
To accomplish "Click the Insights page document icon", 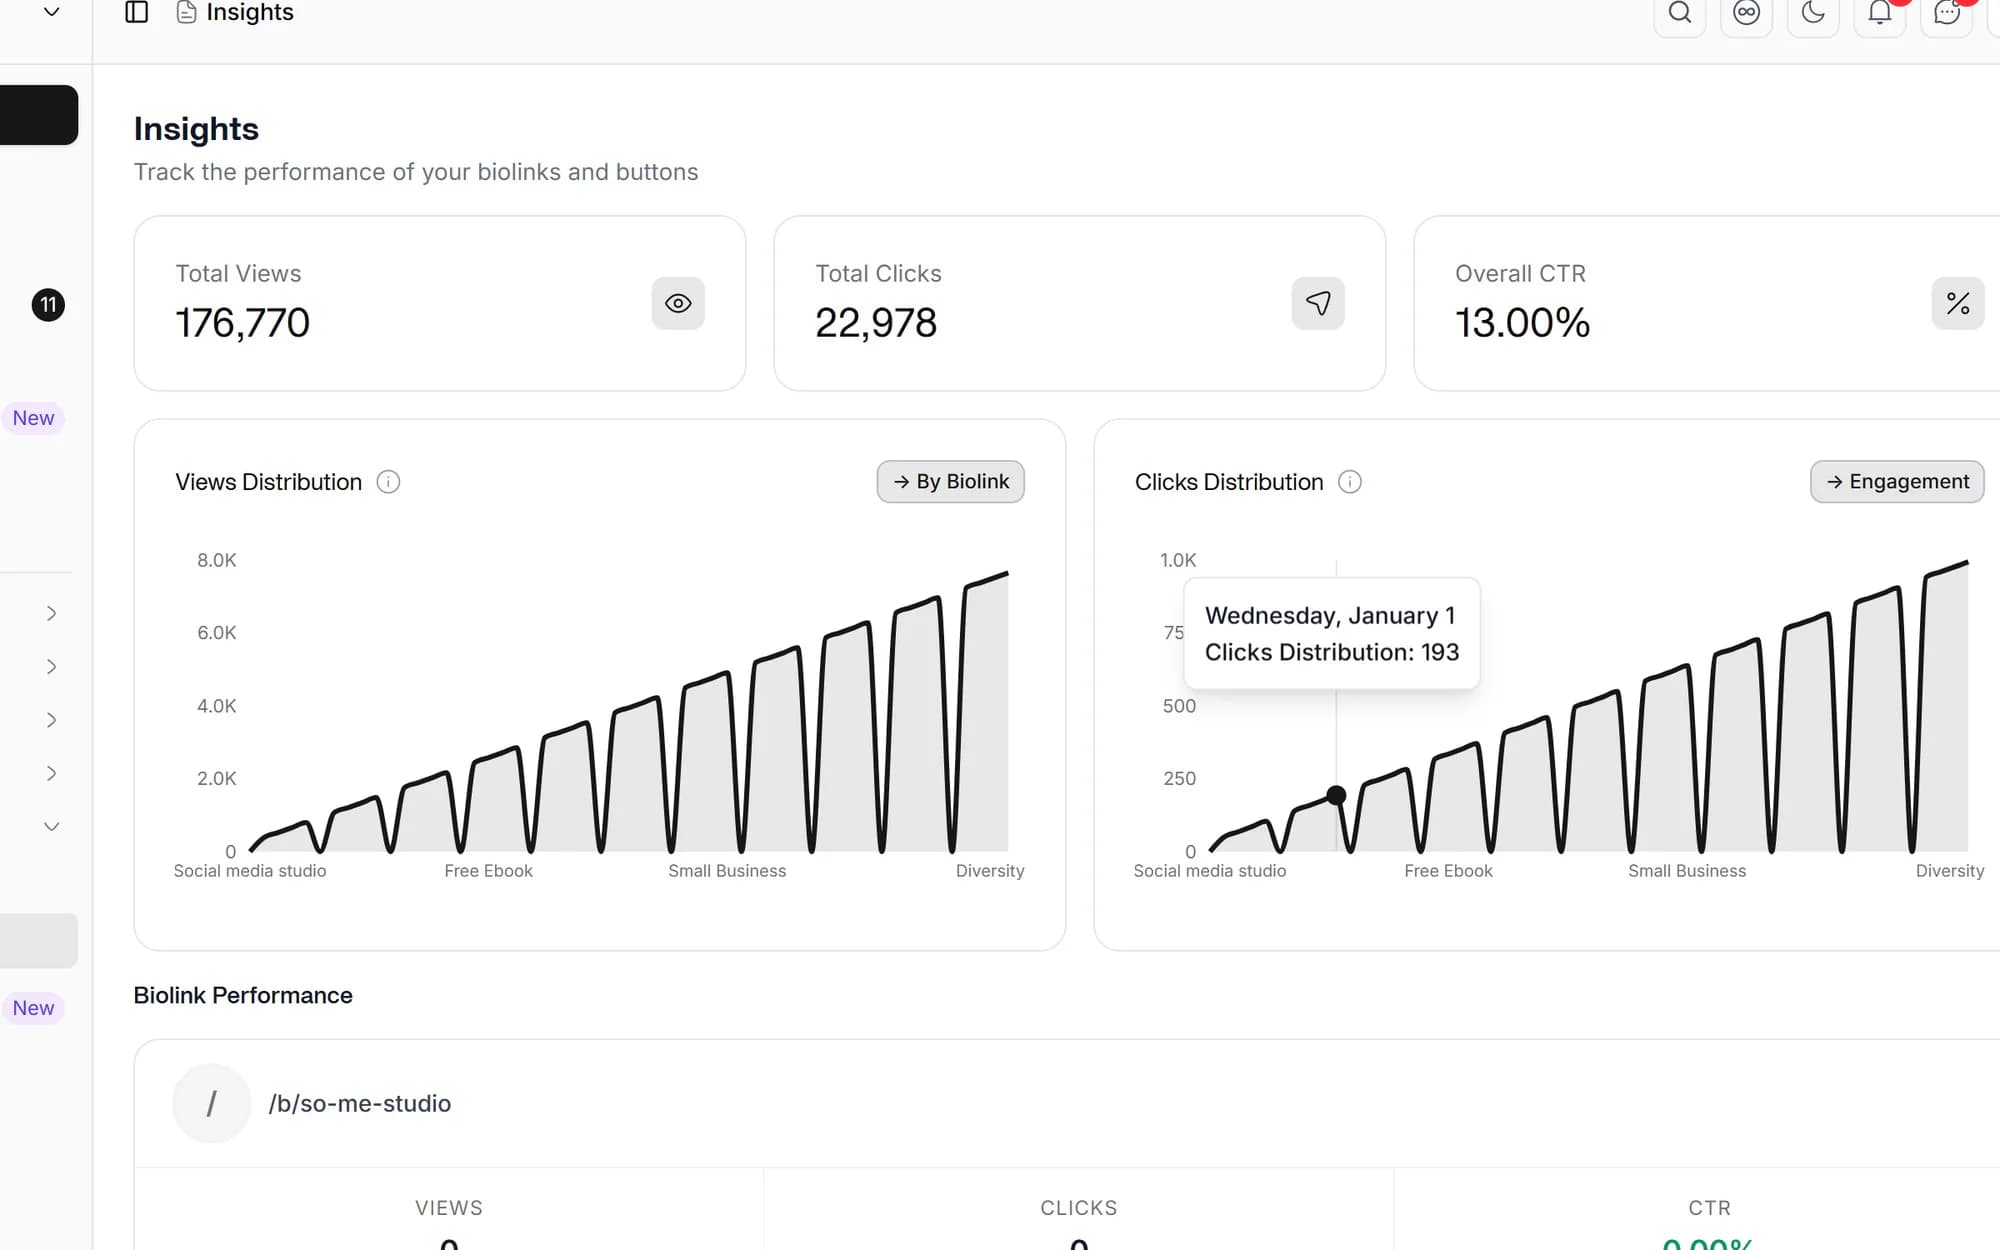I will click(x=186, y=12).
